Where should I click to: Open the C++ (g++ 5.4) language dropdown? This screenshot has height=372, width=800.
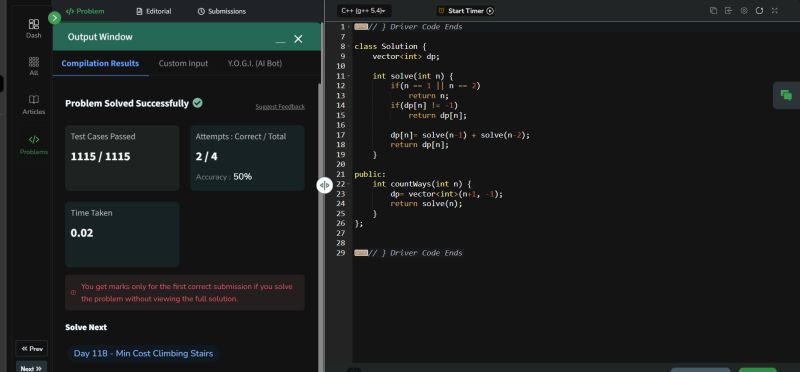tap(364, 11)
